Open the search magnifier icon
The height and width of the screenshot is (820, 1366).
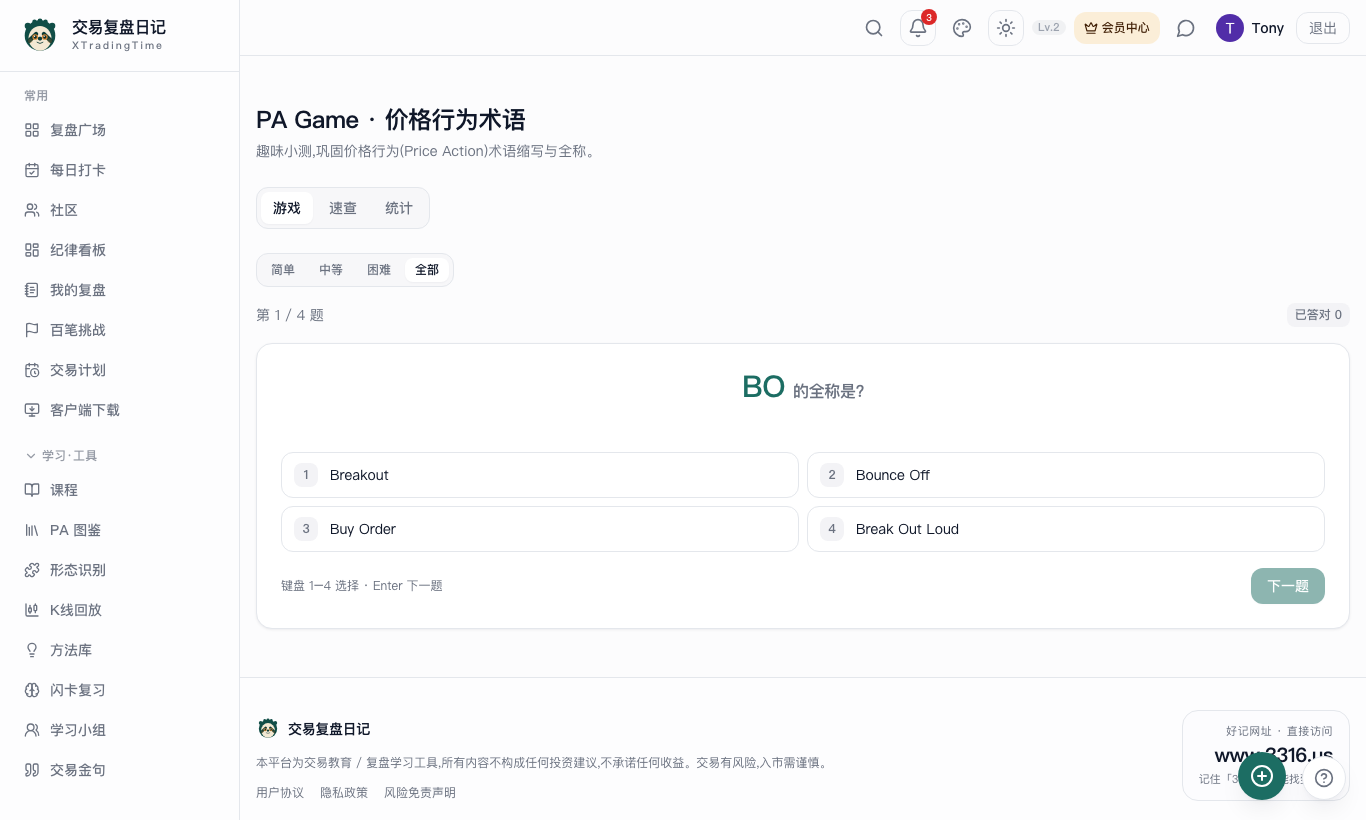click(x=874, y=28)
